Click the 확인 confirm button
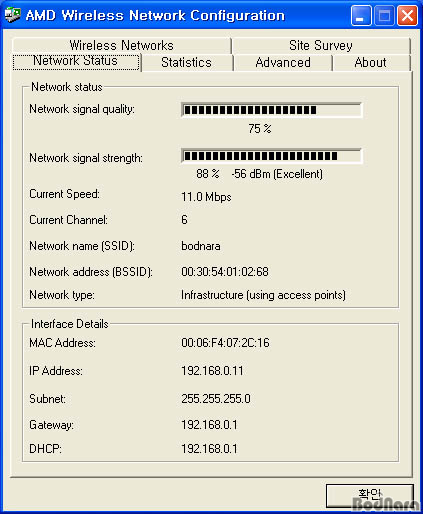Viewport: 423px width, 514px height. (370, 496)
